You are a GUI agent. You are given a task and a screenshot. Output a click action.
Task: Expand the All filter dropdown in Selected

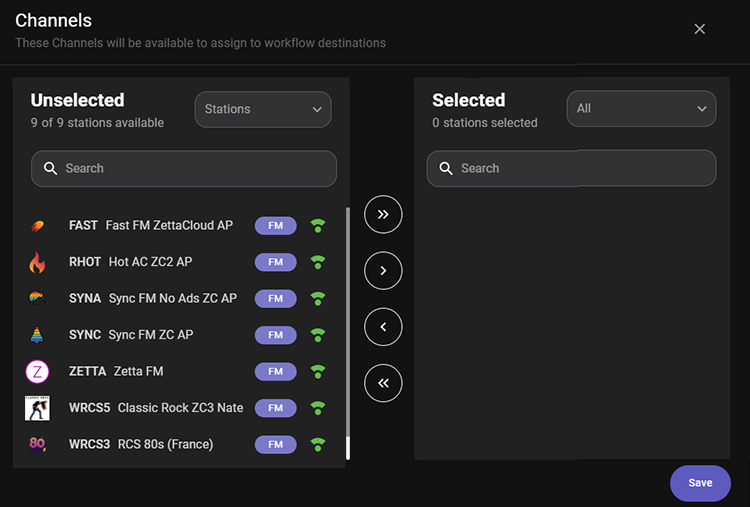point(641,109)
